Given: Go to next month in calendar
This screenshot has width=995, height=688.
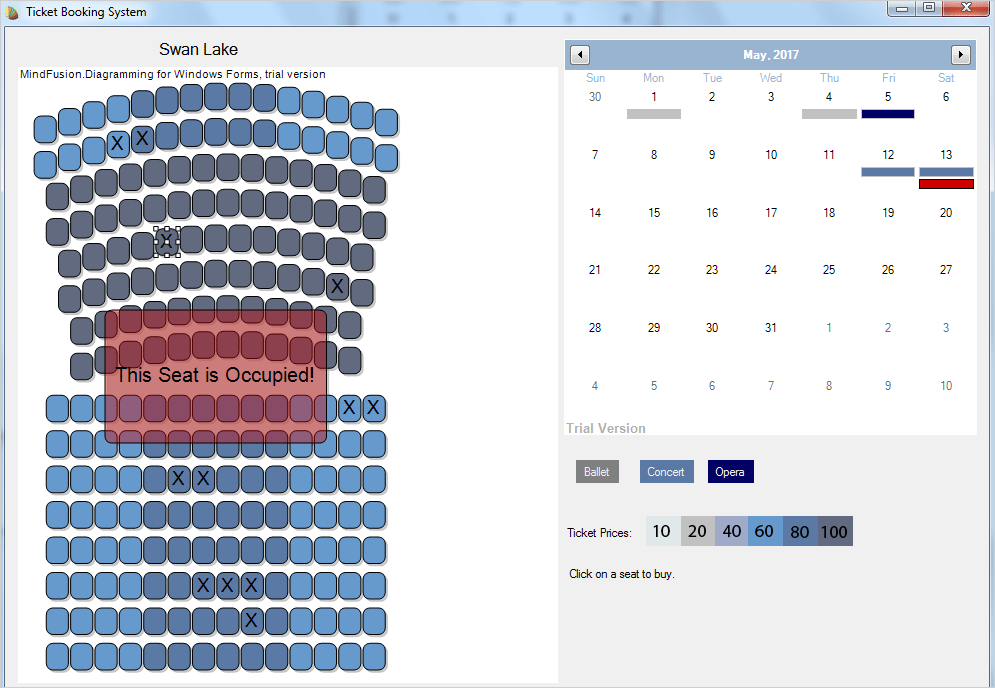Looking at the screenshot, I should tap(960, 55).
